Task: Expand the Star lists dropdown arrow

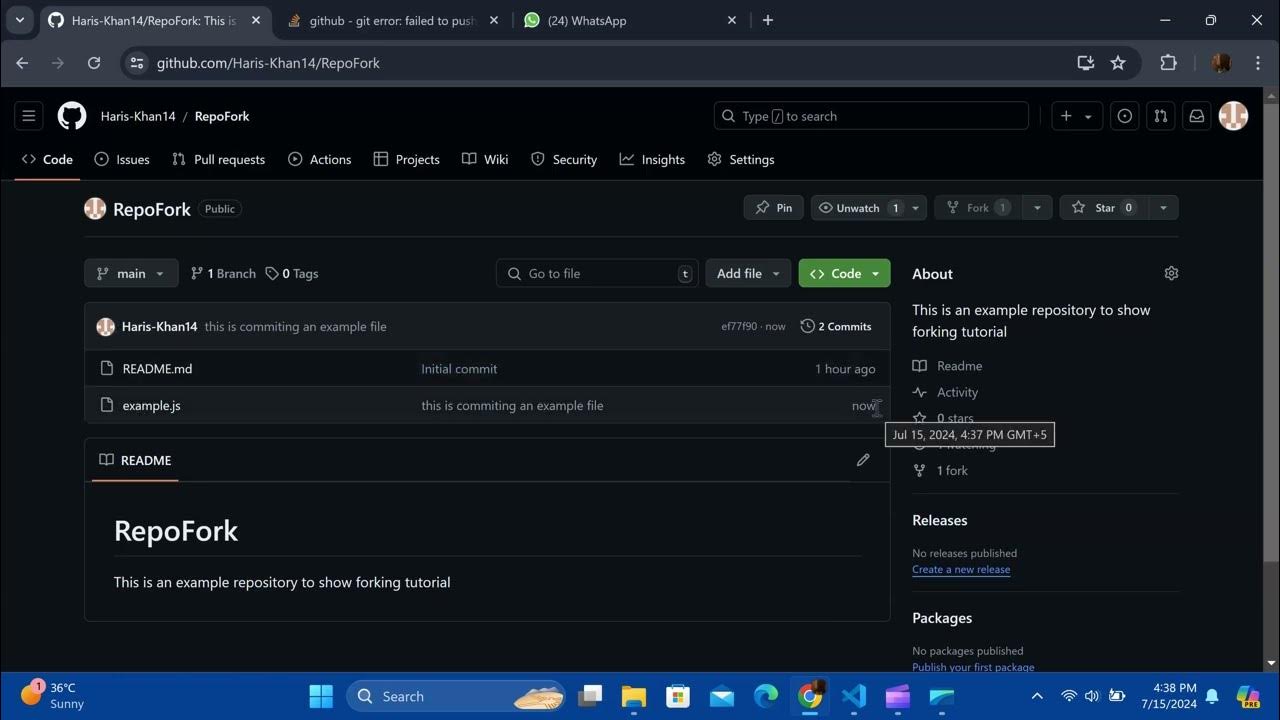Action: (1163, 208)
